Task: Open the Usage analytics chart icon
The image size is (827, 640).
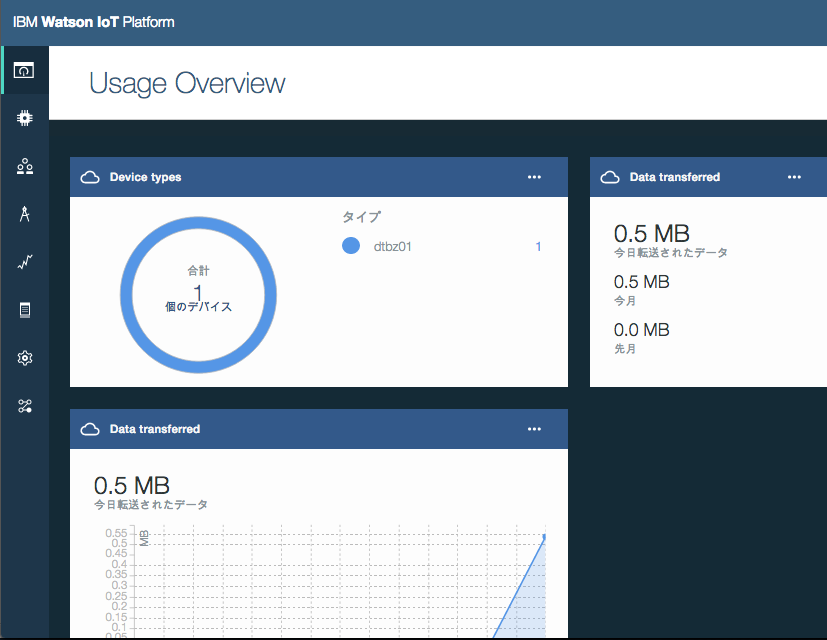Action: point(24,261)
